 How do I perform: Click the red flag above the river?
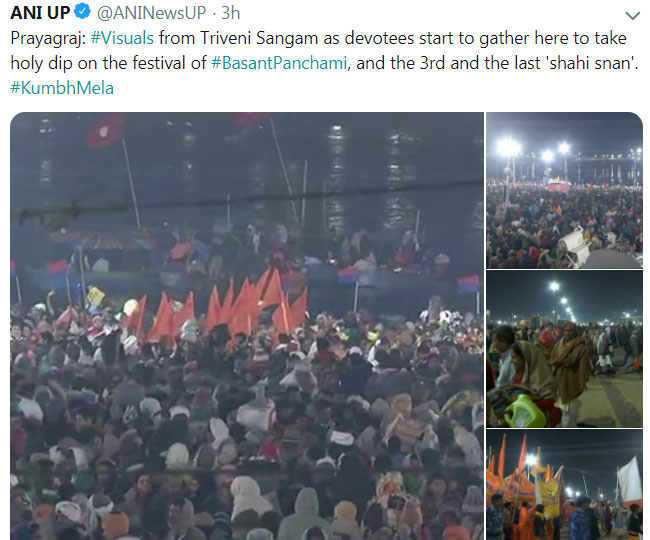tap(105, 131)
